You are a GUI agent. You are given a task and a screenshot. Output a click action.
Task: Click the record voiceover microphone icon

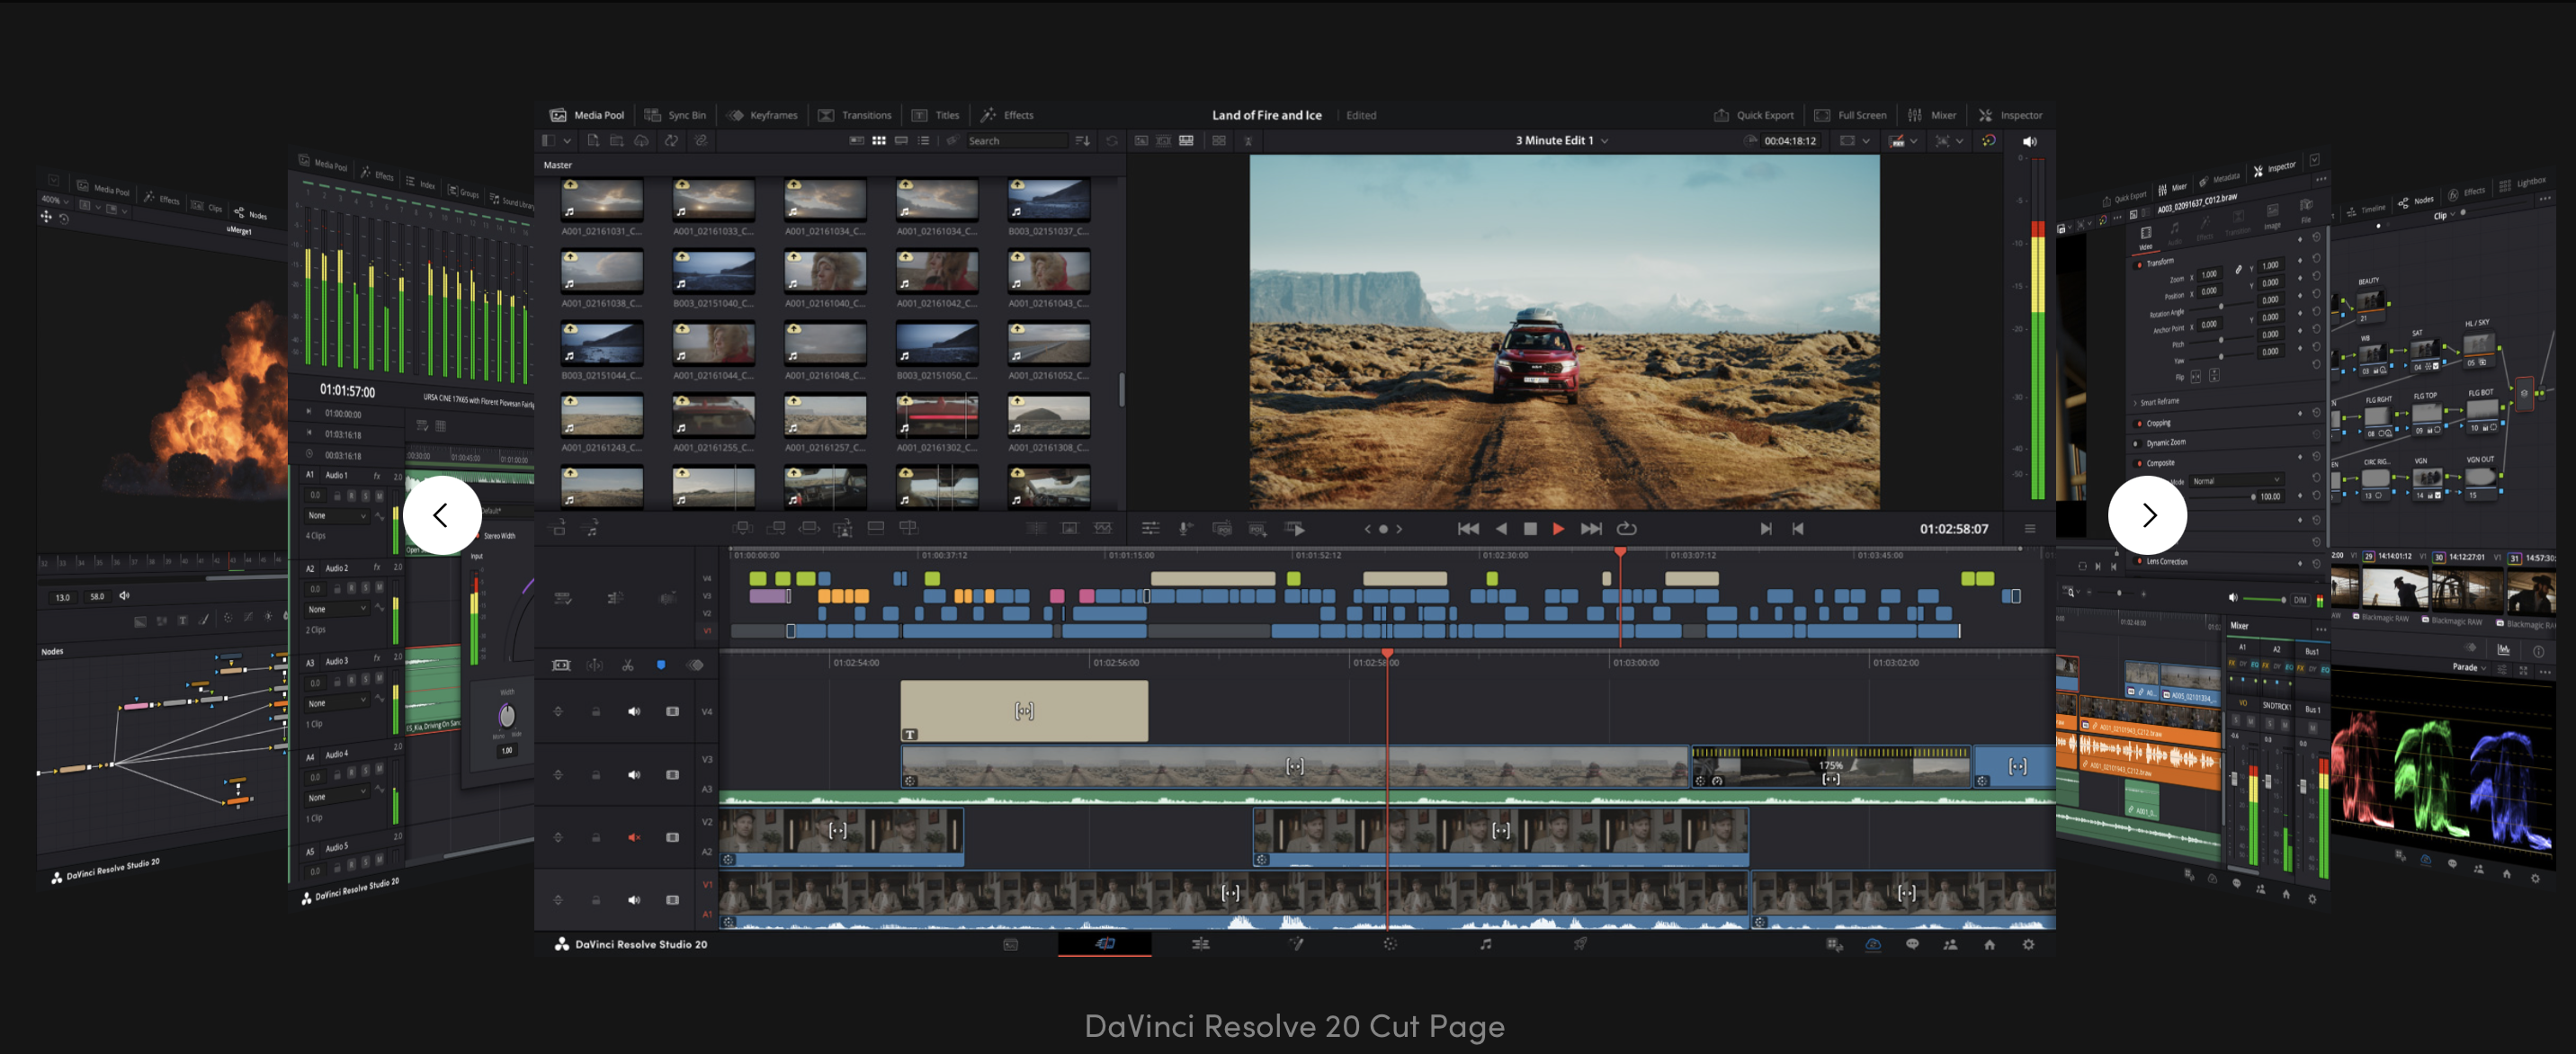coord(1185,529)
